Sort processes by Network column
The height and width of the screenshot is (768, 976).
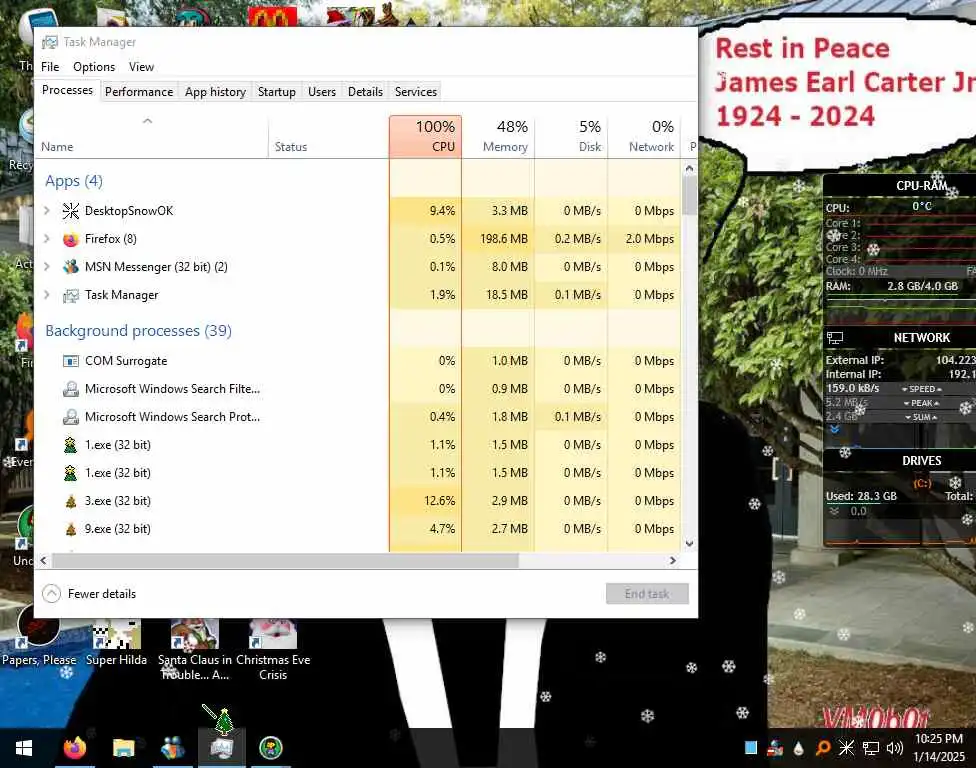(644, 136)
